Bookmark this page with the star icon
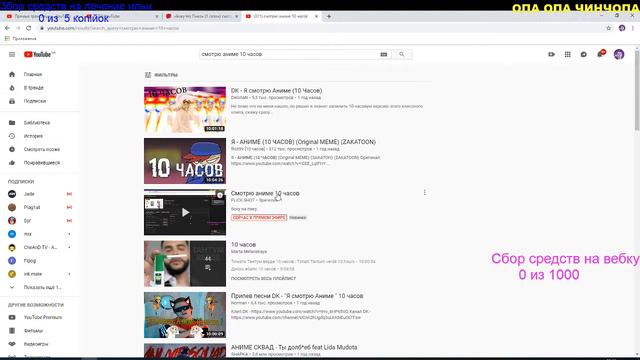Image resolution: width=640 pixels, height=360 pixels. (x=609, y=28)
